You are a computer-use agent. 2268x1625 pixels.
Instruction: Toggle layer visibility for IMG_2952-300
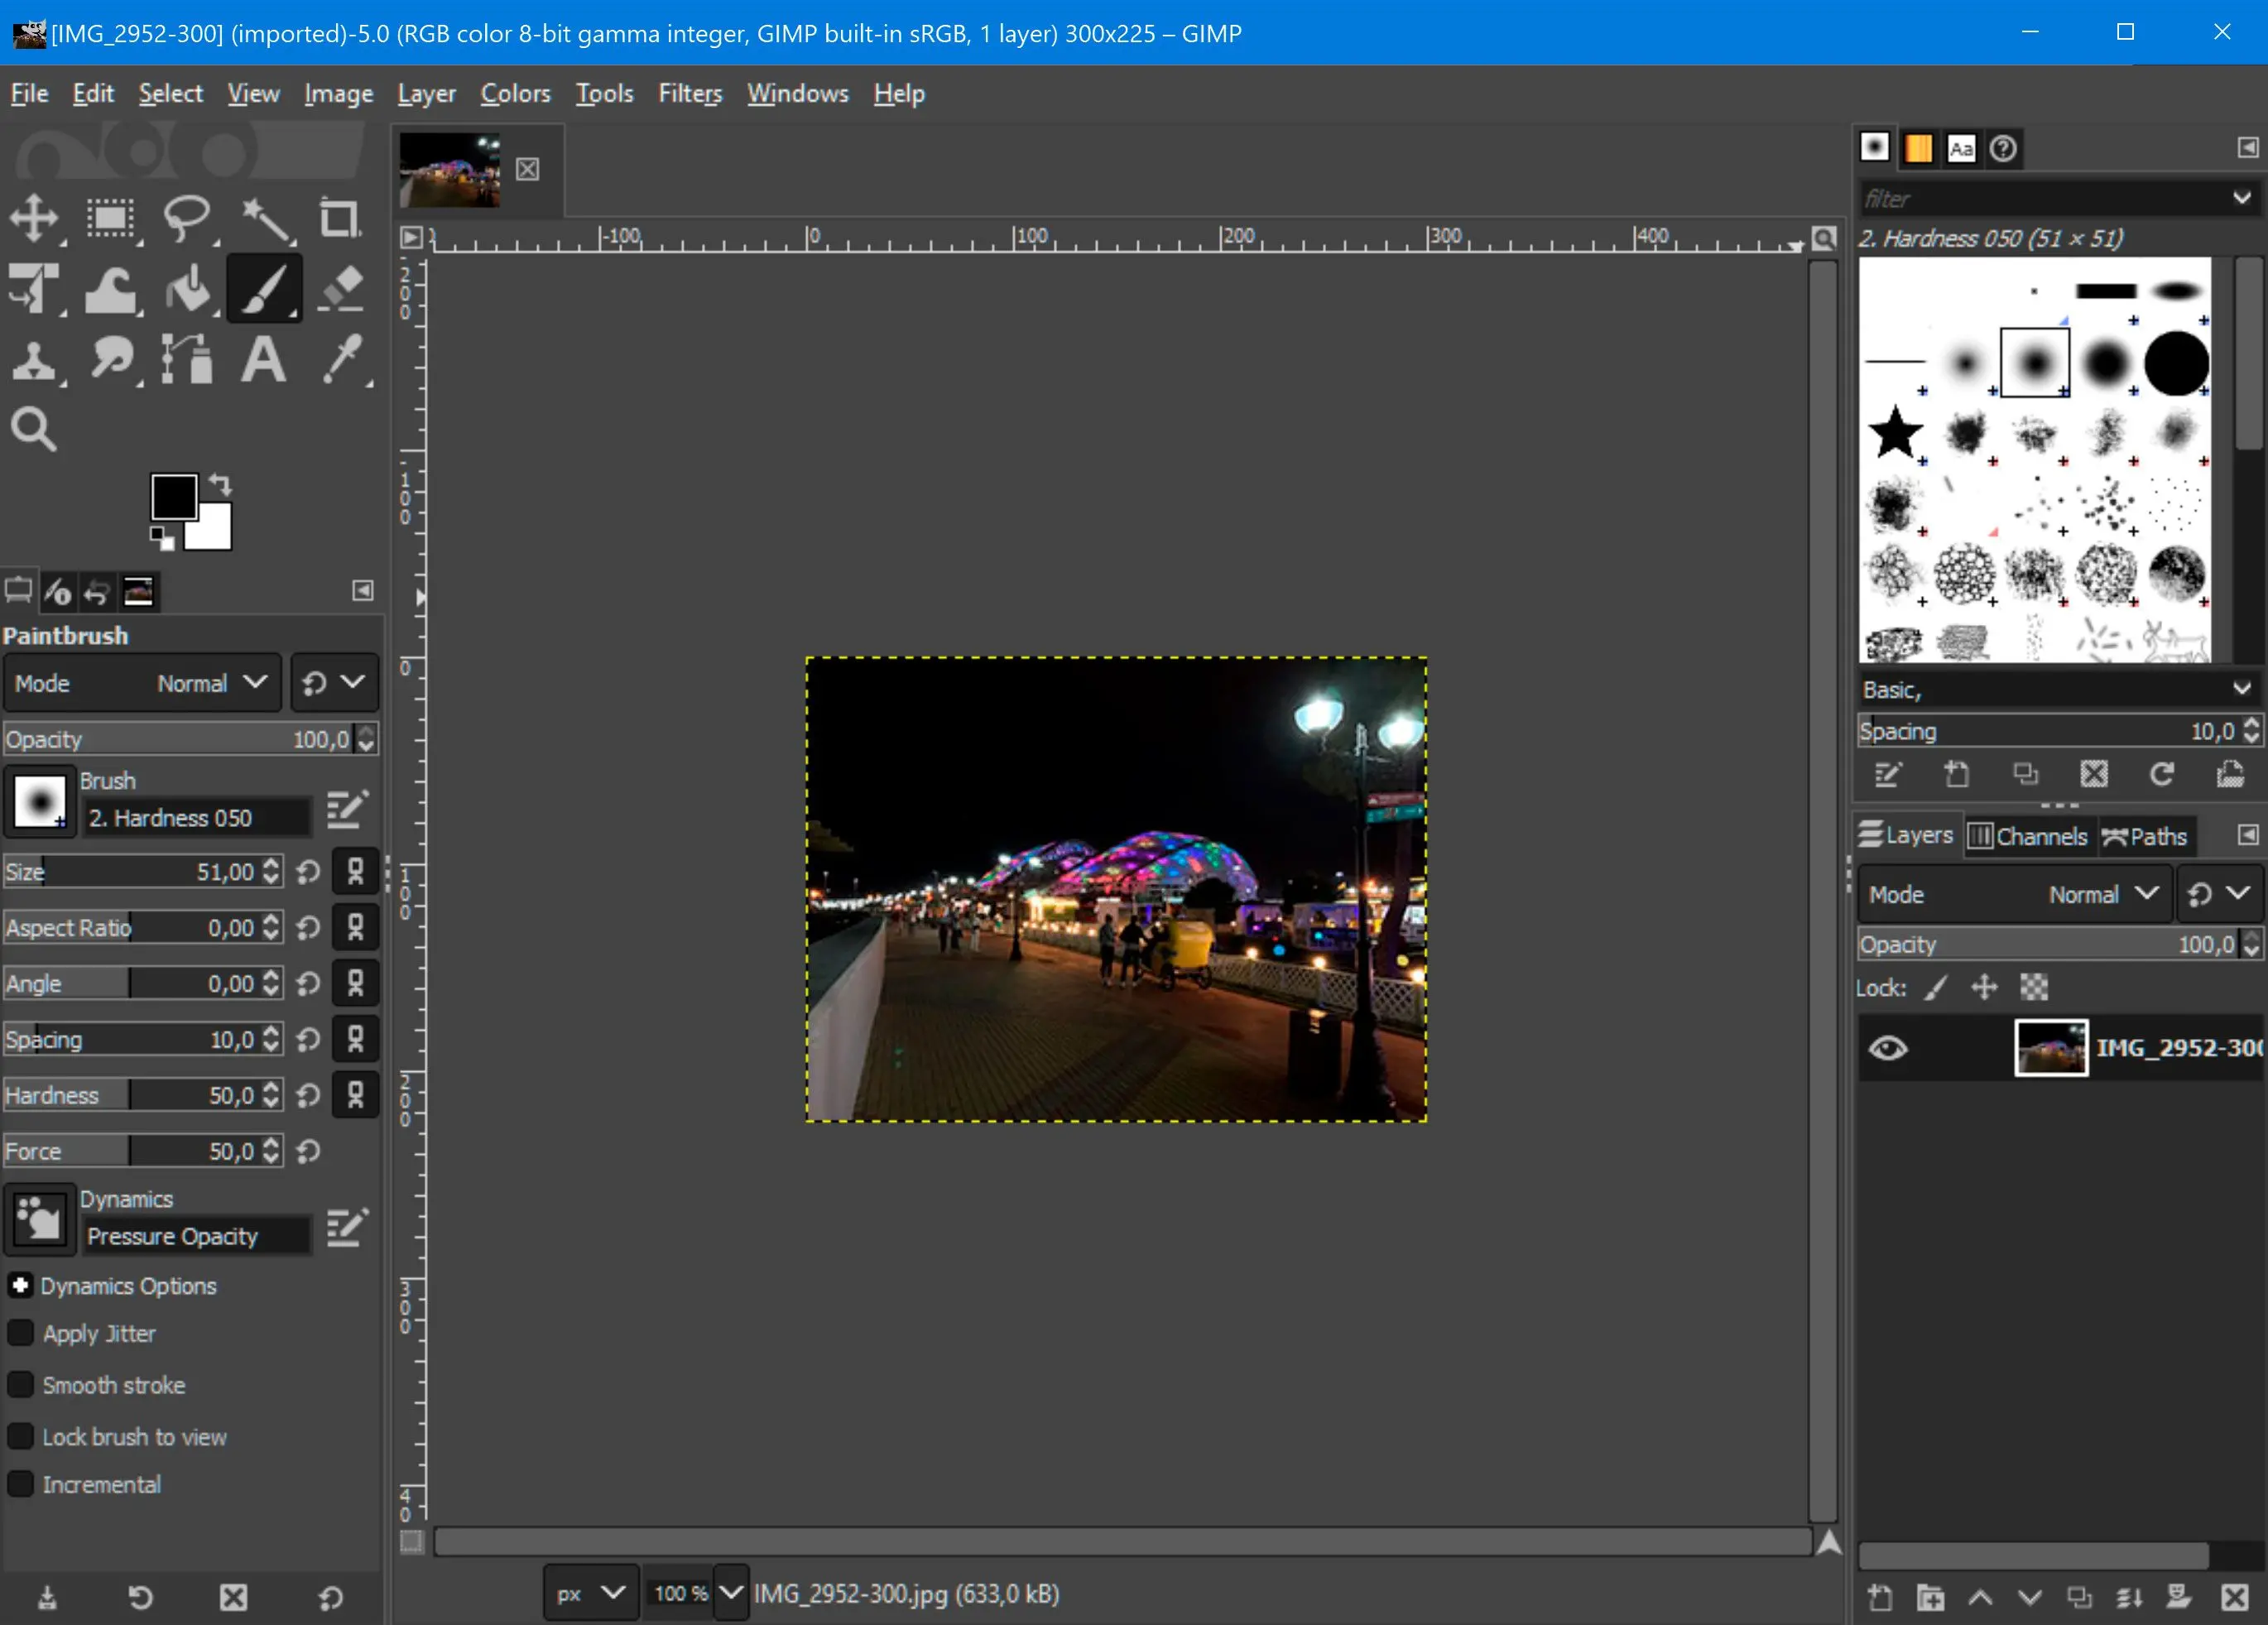1891,1050
